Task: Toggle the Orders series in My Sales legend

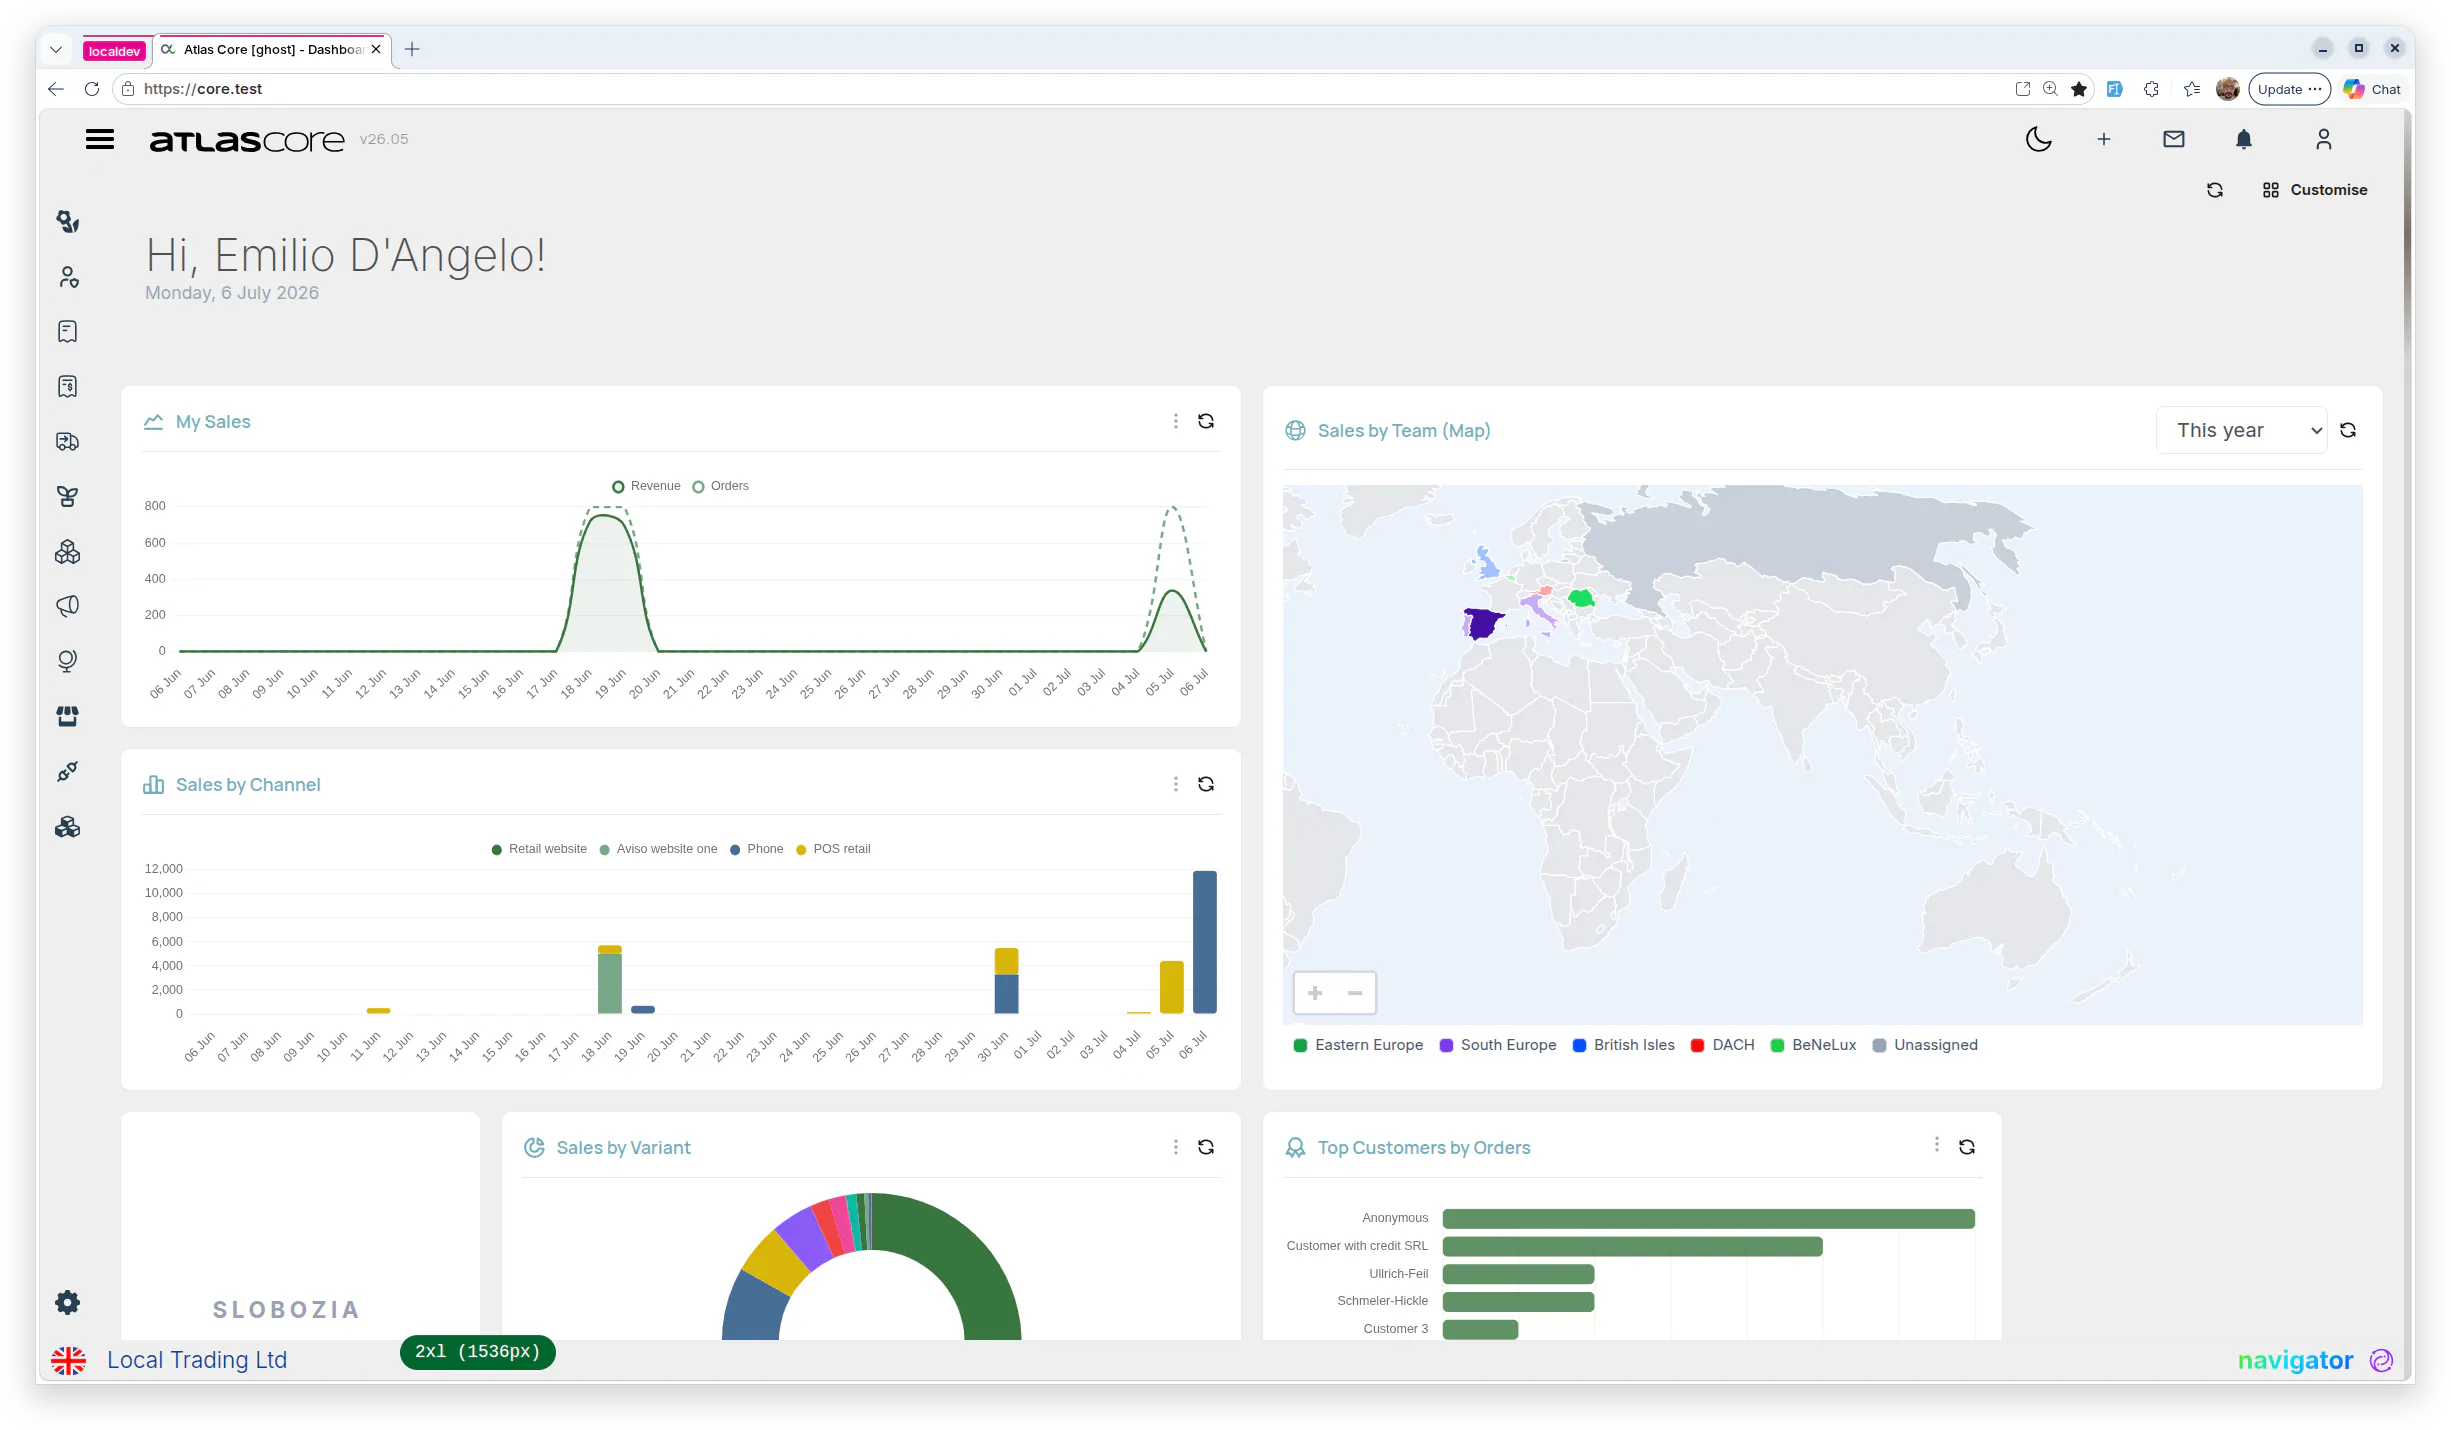Action: coord(720,486)
